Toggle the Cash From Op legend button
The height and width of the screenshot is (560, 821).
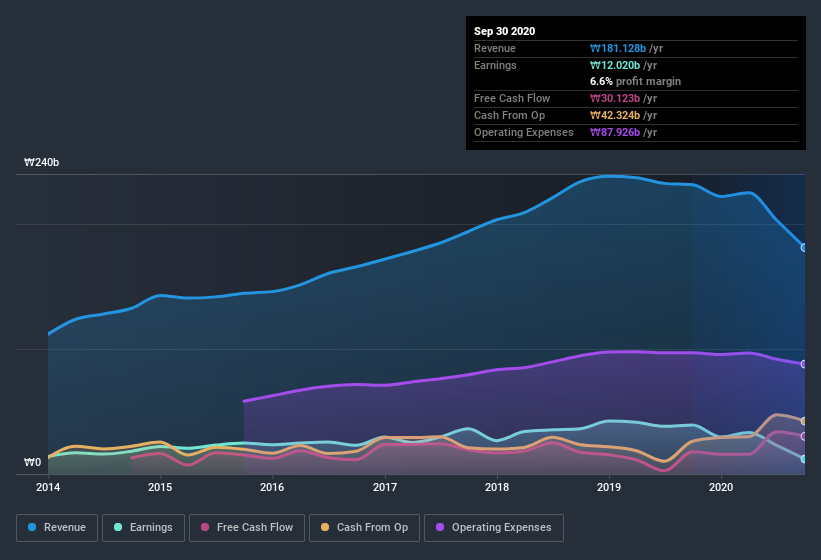pyautogui.click(x=364, y=528)
